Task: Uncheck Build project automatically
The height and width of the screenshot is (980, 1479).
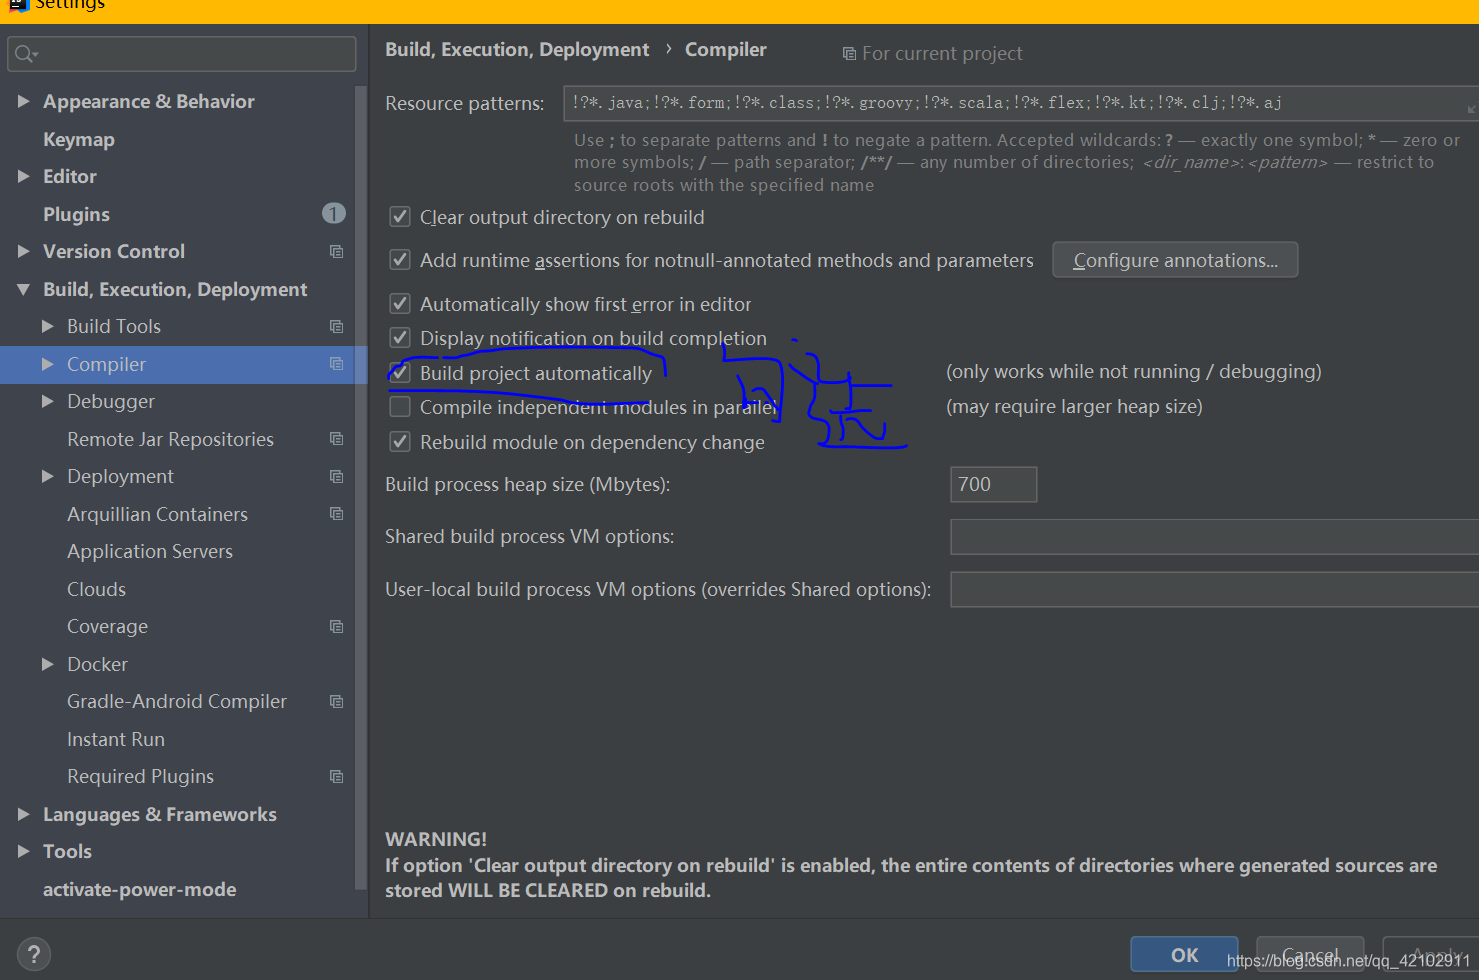Action: point(400,373)
